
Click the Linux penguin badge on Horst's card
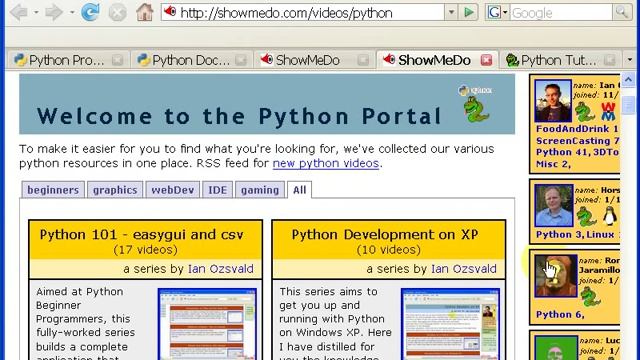click(610, 216)
